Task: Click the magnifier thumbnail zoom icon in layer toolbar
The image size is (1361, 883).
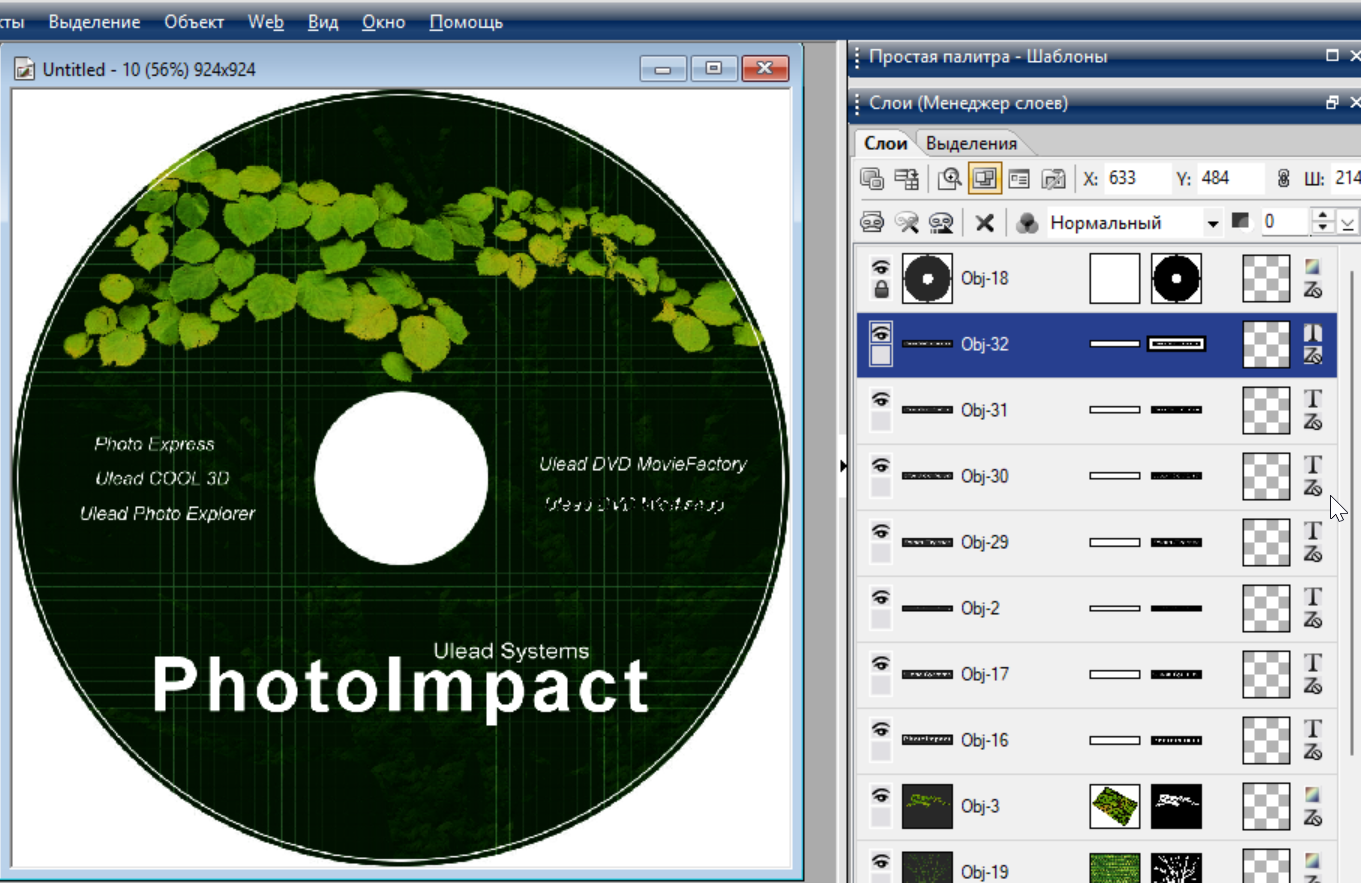Action: [950, 179]
